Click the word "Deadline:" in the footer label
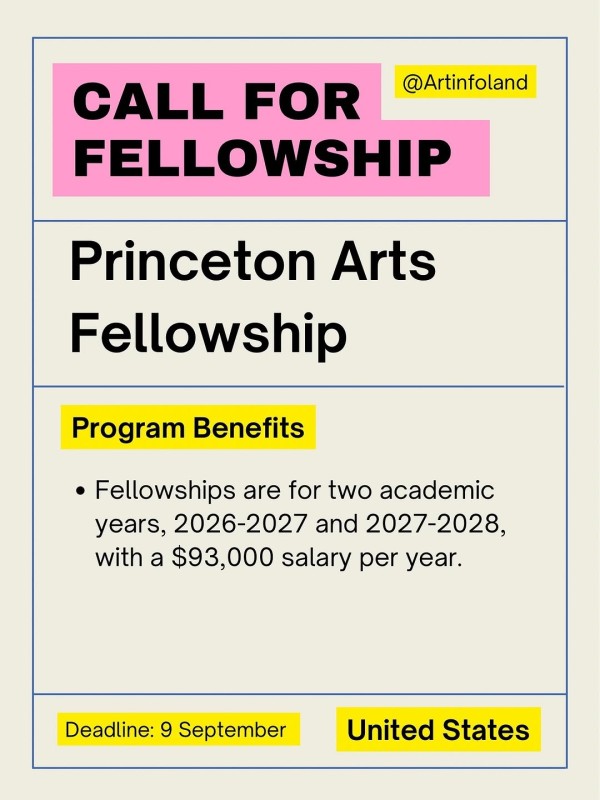Screen dimensions: 600x800 (x=108, y=730)
